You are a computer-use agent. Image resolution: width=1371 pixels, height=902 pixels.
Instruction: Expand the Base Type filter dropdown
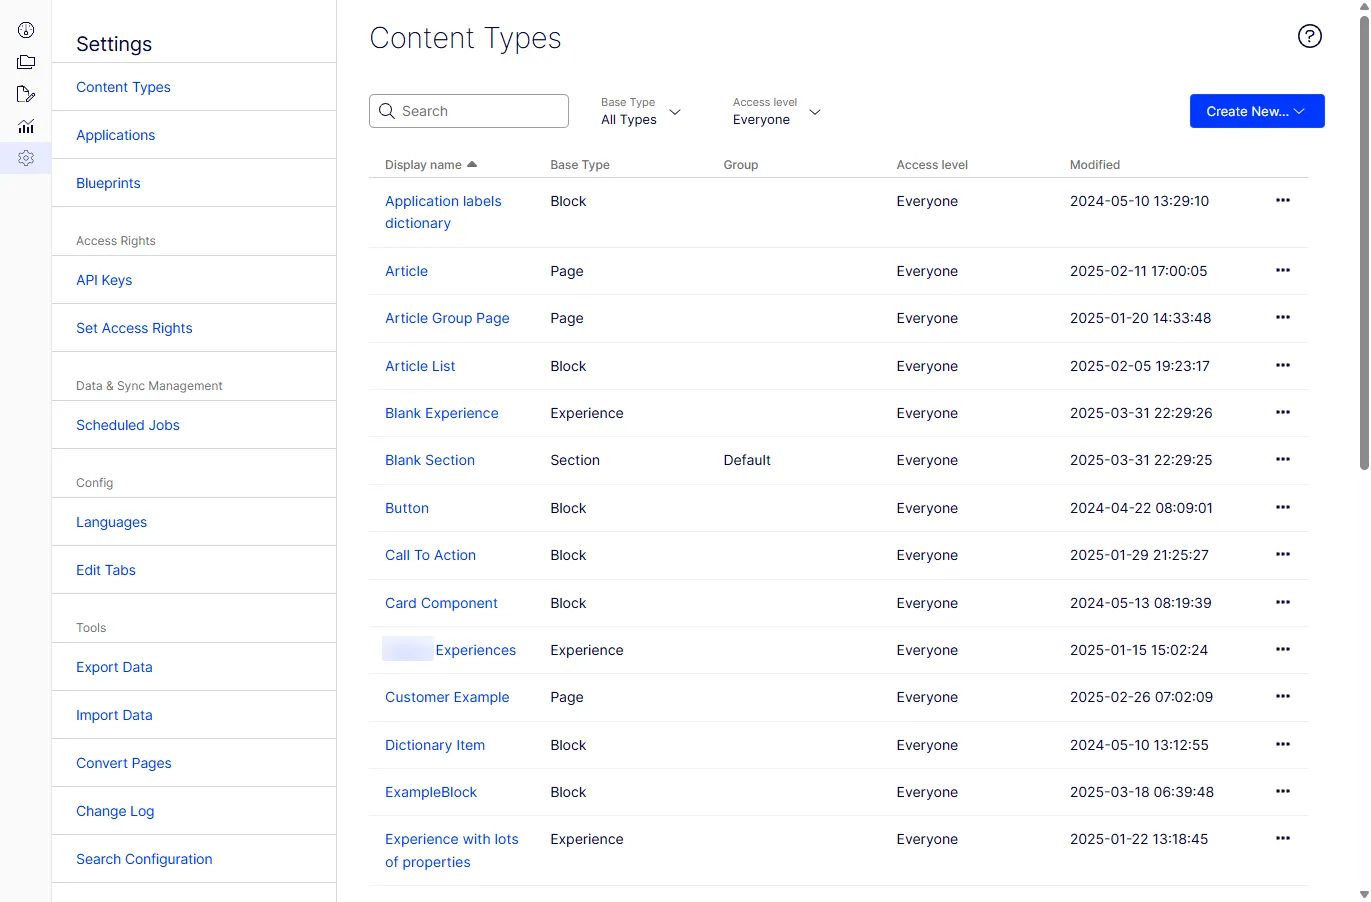coord(641,111)
